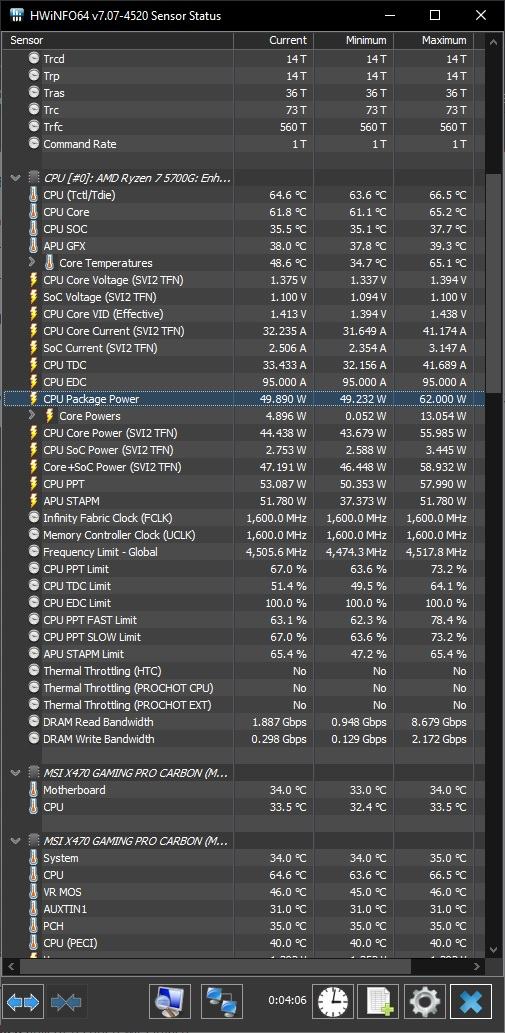Click the 0:04:06 elapsed time display
This screenshot has height=1033, width=505.
[x=287, y=1000]
